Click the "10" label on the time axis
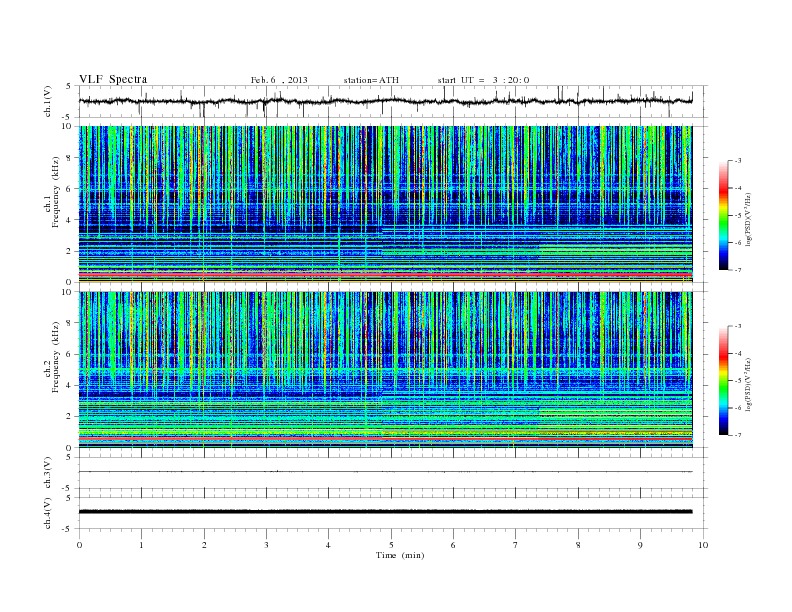792x612 pixels. [703, 545]
